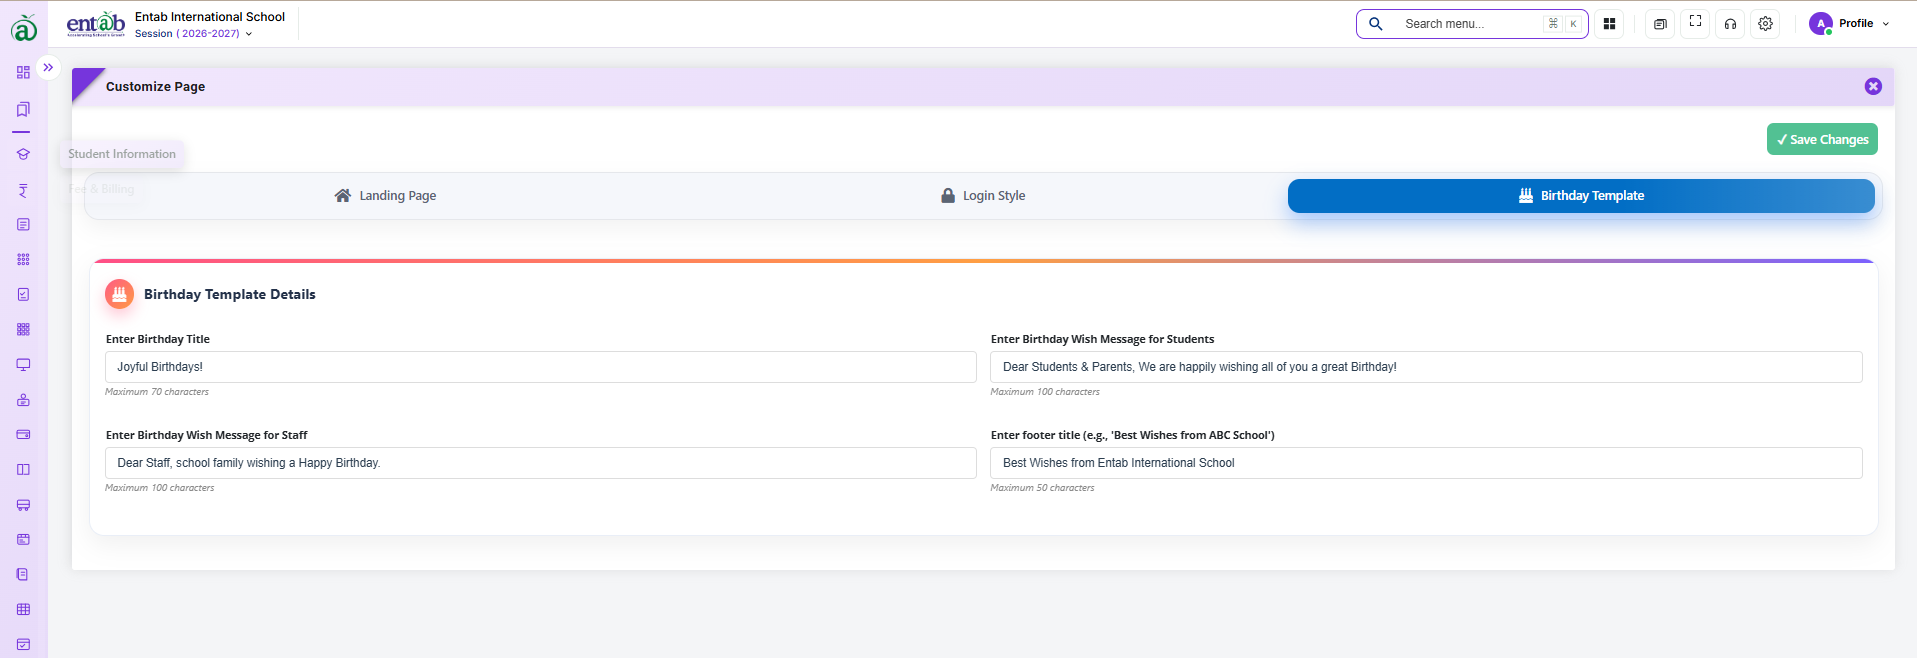The image size is (1917, 658).
Task: Click the 'Maximum 50 characters' hint
Action: [1042, 488]
